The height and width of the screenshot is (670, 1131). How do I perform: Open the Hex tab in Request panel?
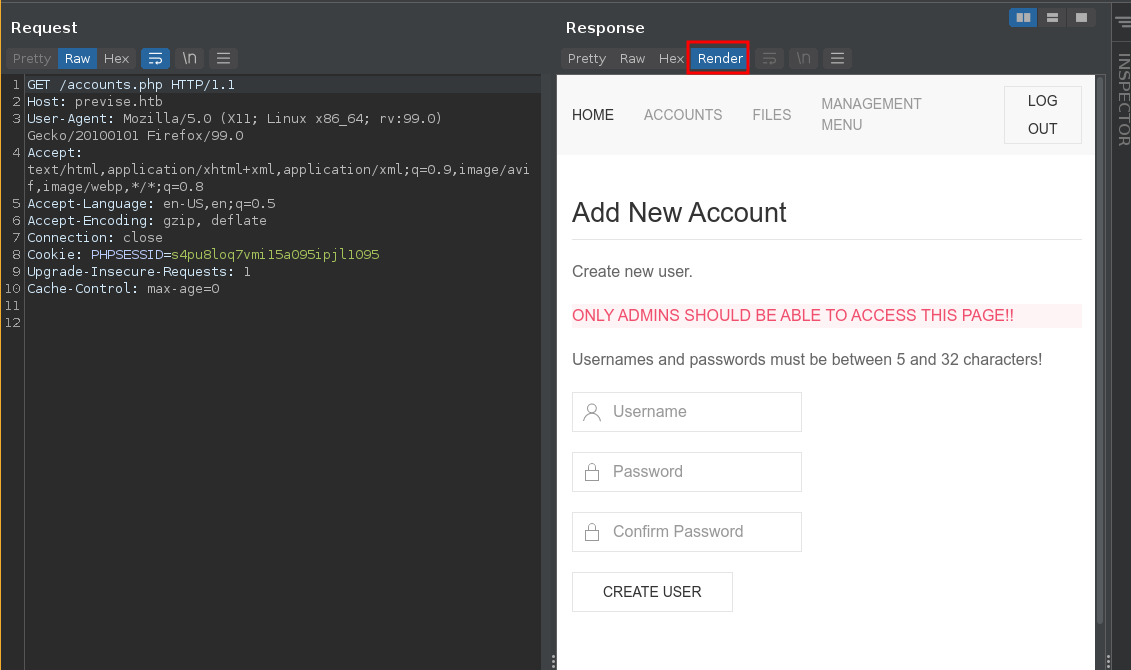pos(117,59)
